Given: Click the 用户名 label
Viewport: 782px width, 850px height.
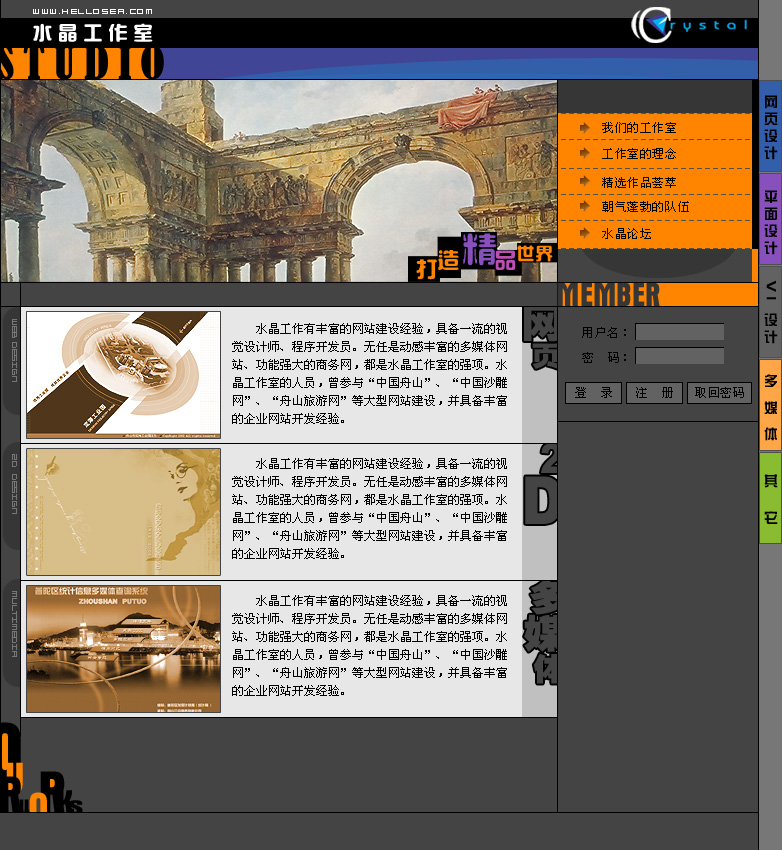Looking at the screenshot, I should [604, 332].
